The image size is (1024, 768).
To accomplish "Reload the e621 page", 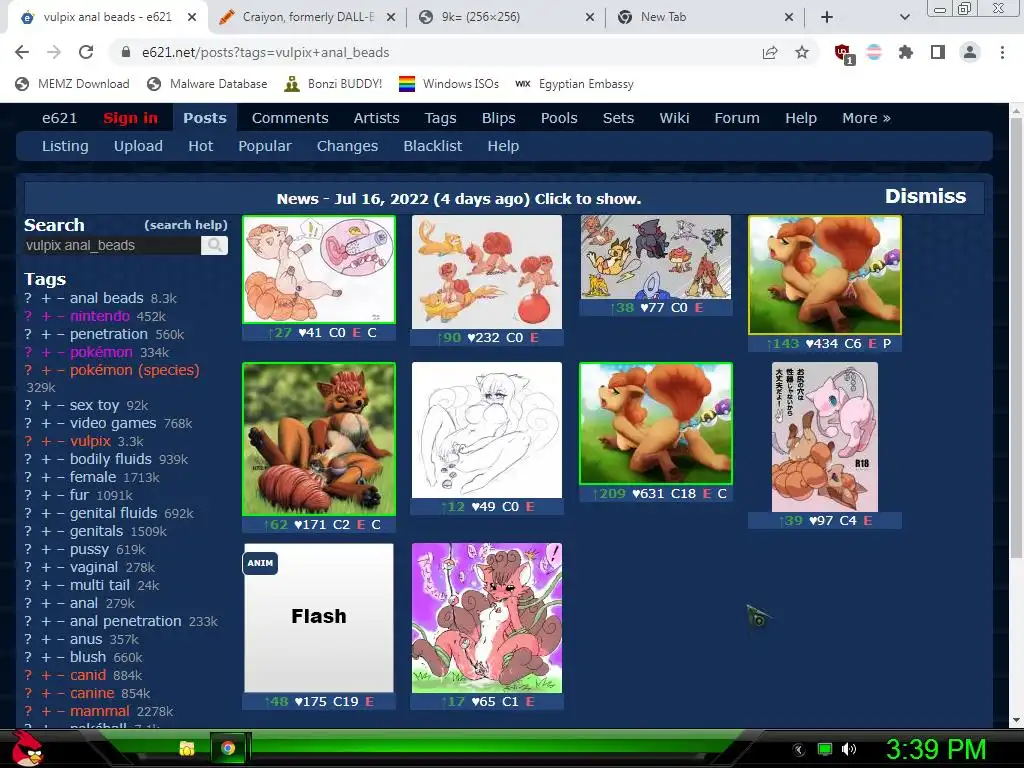I will [x=86, y=52].
